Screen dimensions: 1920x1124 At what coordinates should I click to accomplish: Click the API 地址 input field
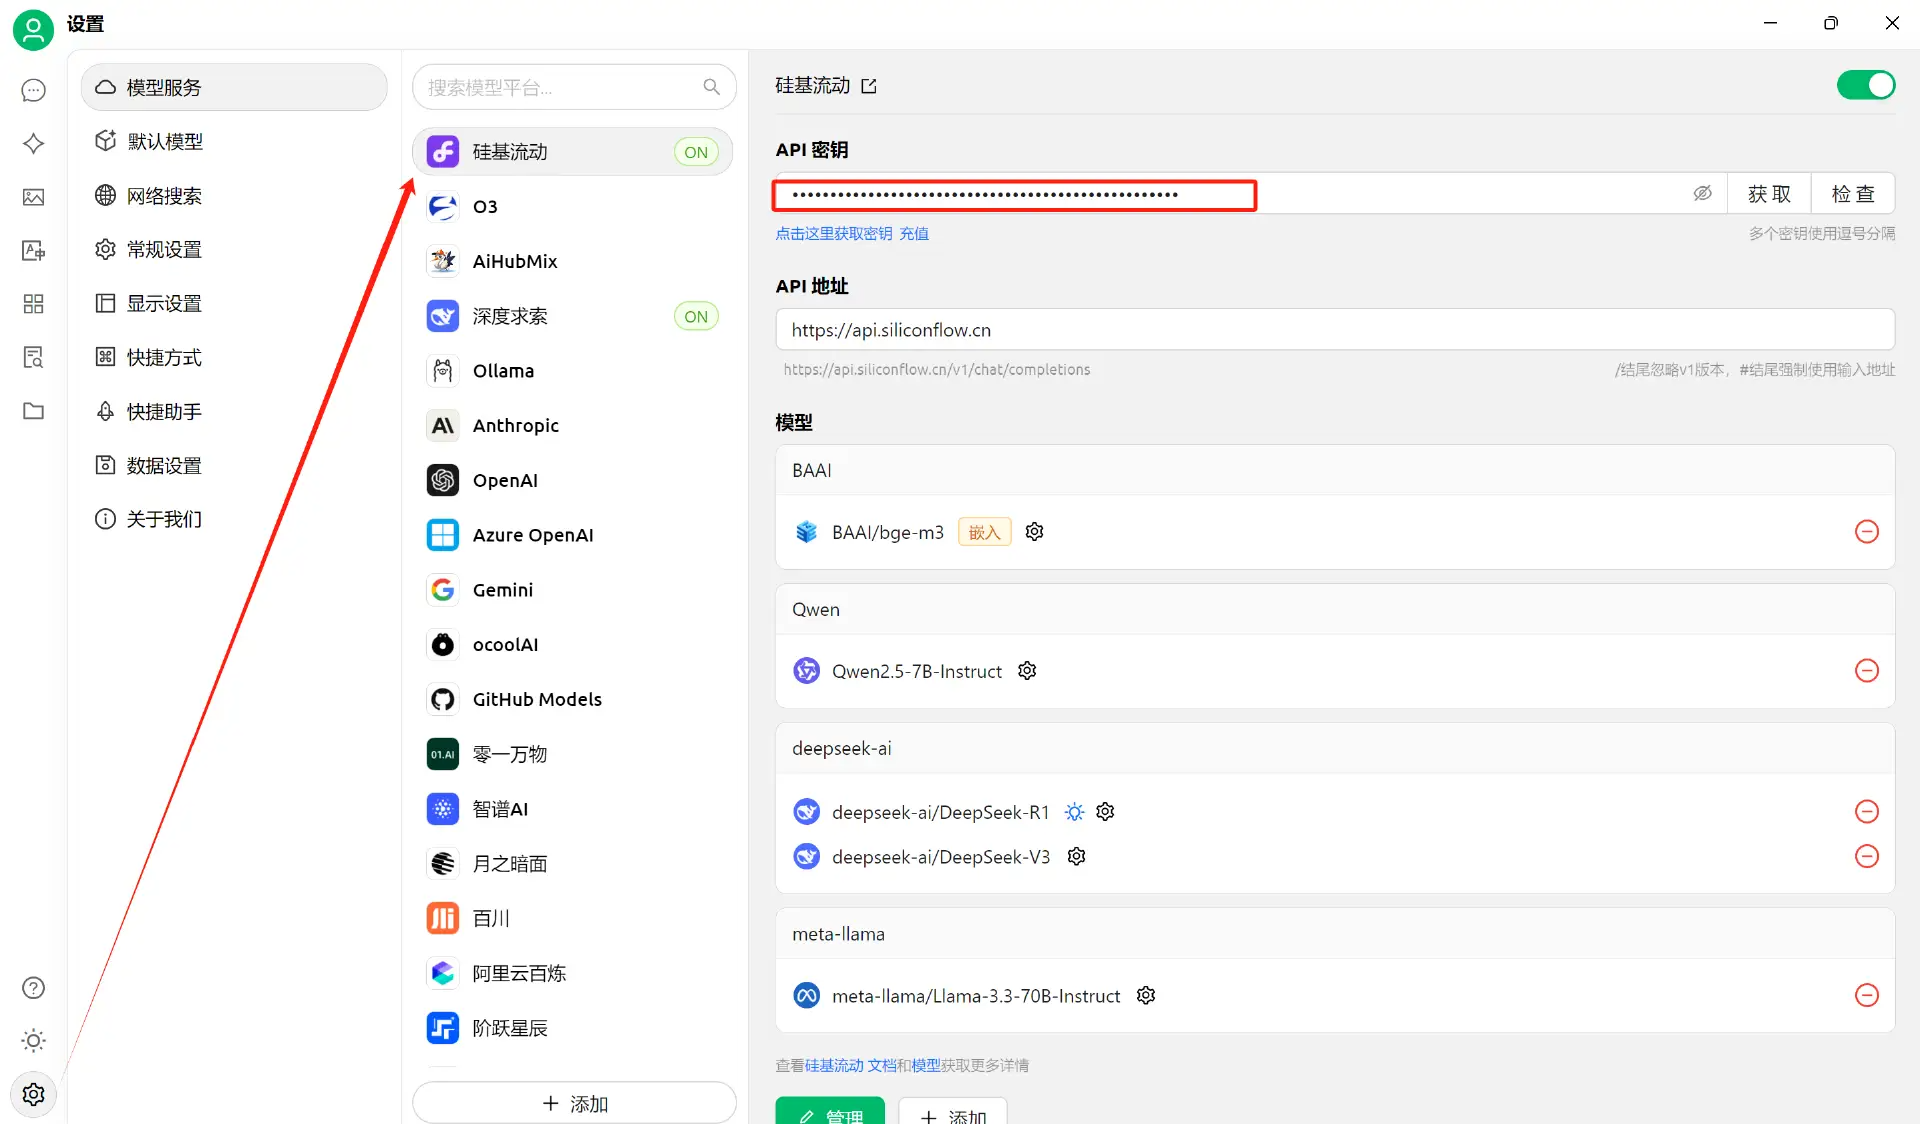[1335, 330]
